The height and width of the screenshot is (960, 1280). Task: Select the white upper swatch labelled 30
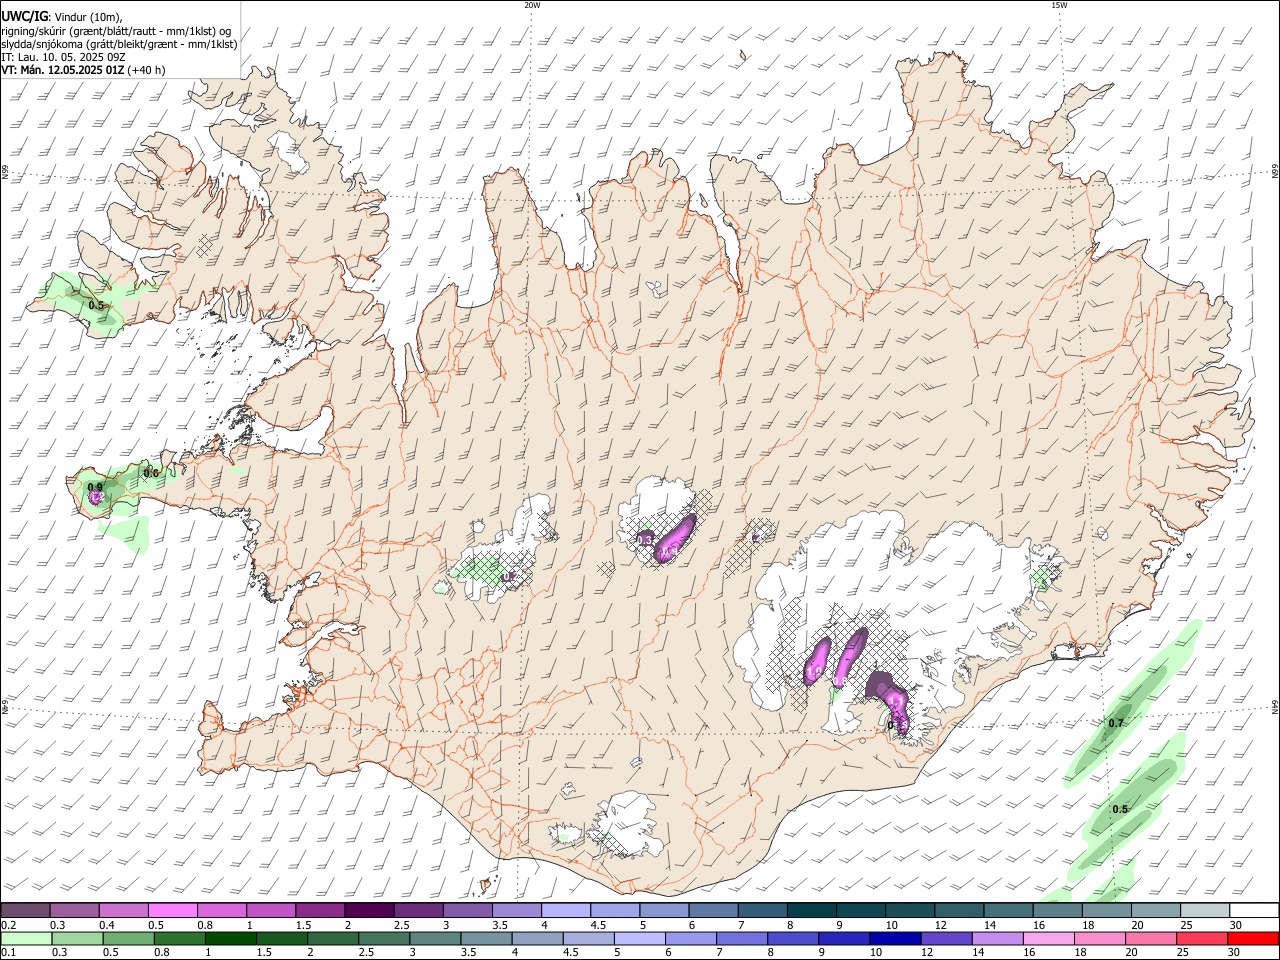click(1254, 910)
